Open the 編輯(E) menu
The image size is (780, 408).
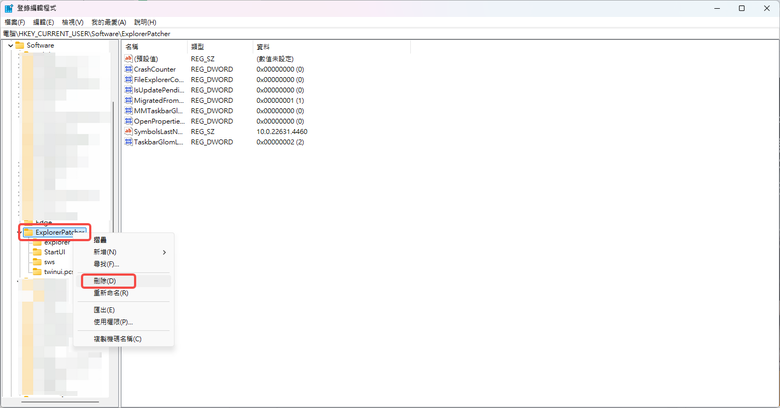coord(43,22)
